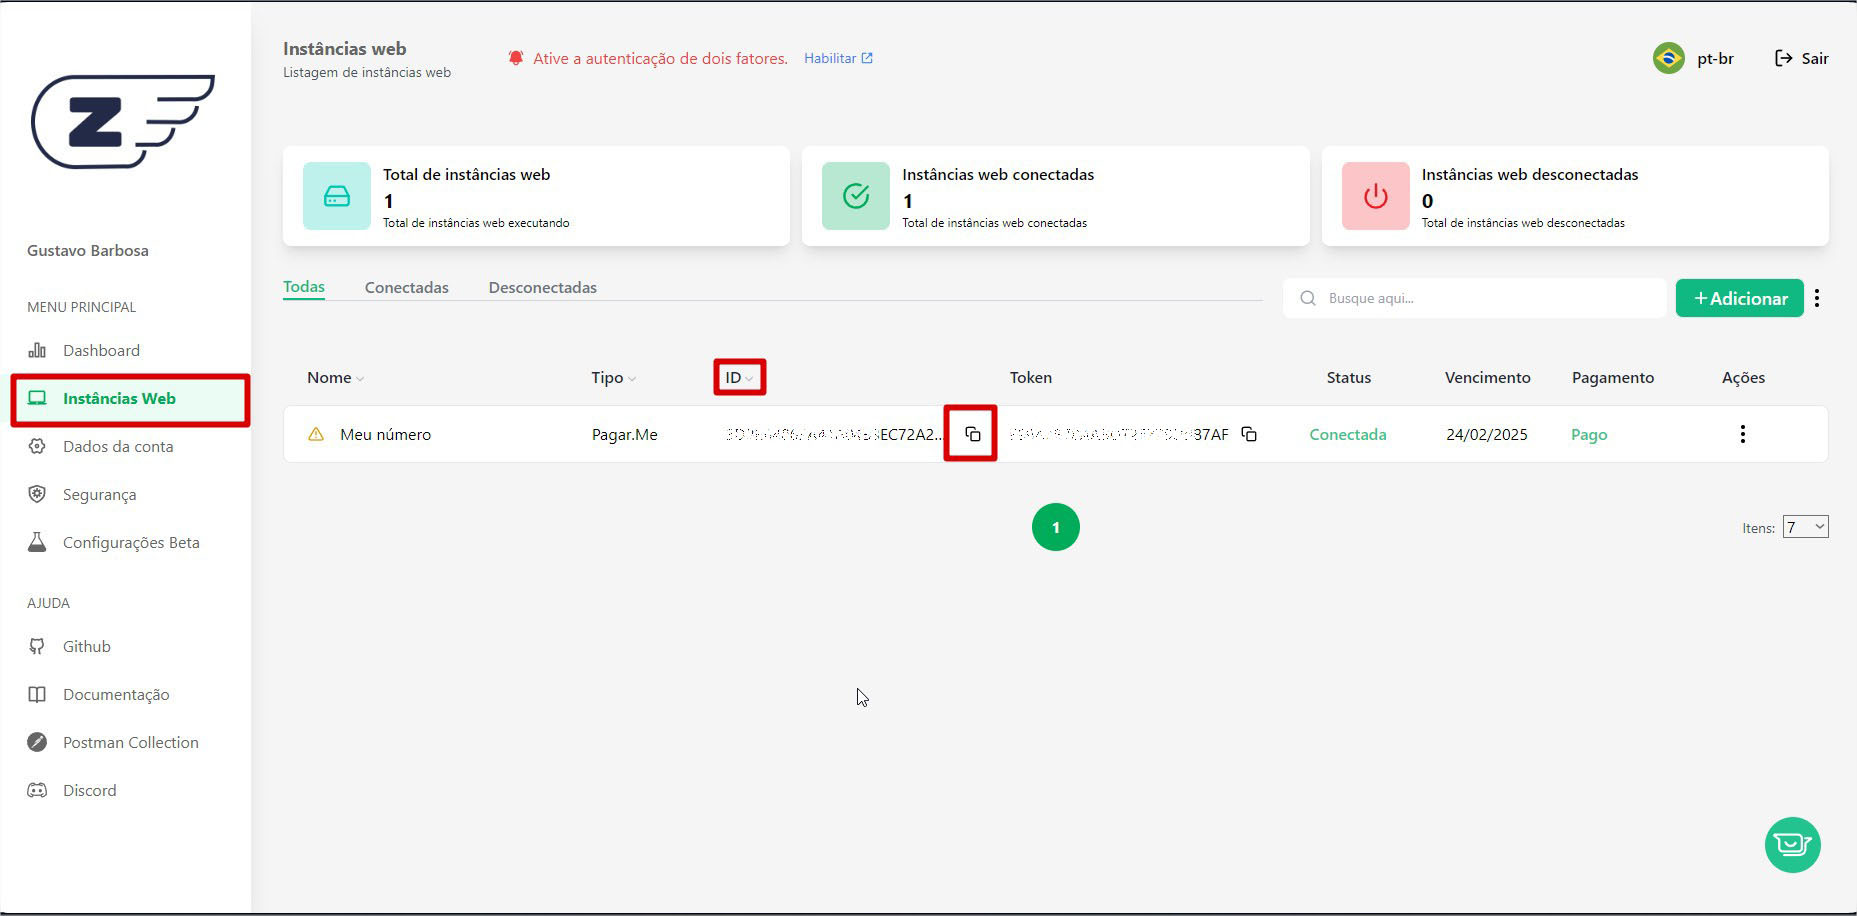This screenshot has height=916, width=1857.
Task: Open Instâncias Web in the sidebar
Action: tap(119, 398)
